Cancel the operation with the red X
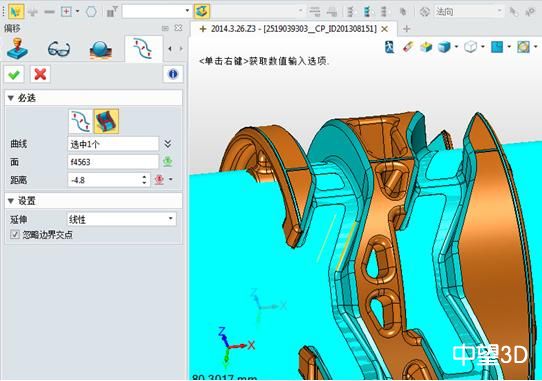Image resolution: width=542 pixels, height=381 pixels. (x=40, y=74)
